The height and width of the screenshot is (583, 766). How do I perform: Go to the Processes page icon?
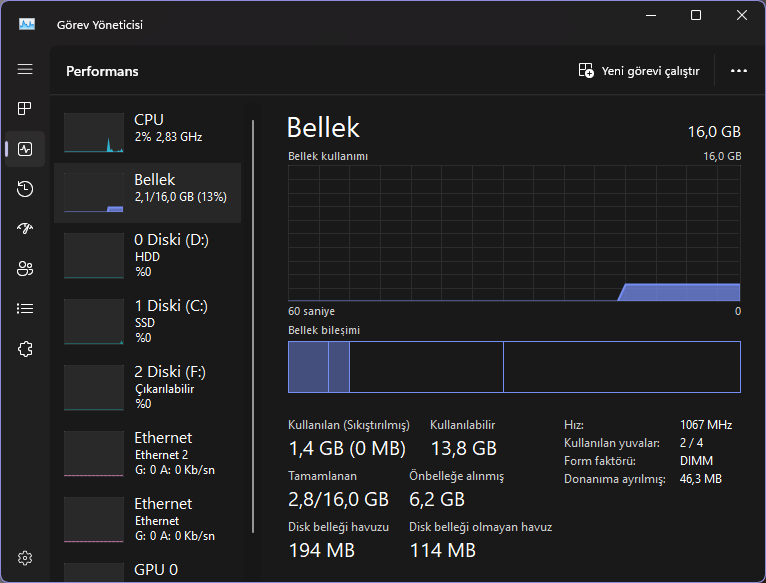click(x=25, y=109)
